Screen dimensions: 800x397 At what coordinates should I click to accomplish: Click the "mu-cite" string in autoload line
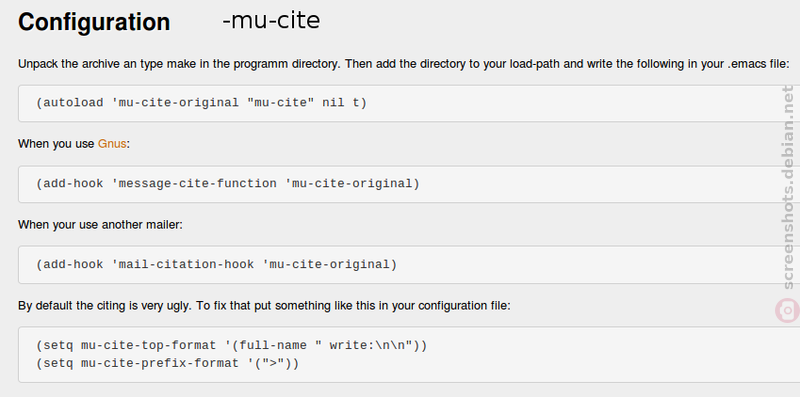pos(280,103)
